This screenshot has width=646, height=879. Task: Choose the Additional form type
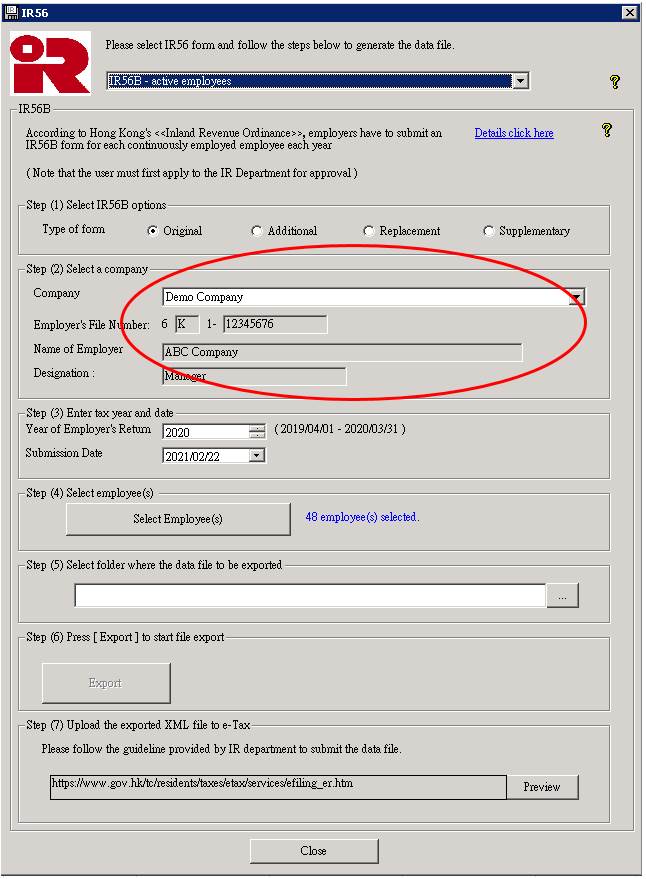point(257,231)
